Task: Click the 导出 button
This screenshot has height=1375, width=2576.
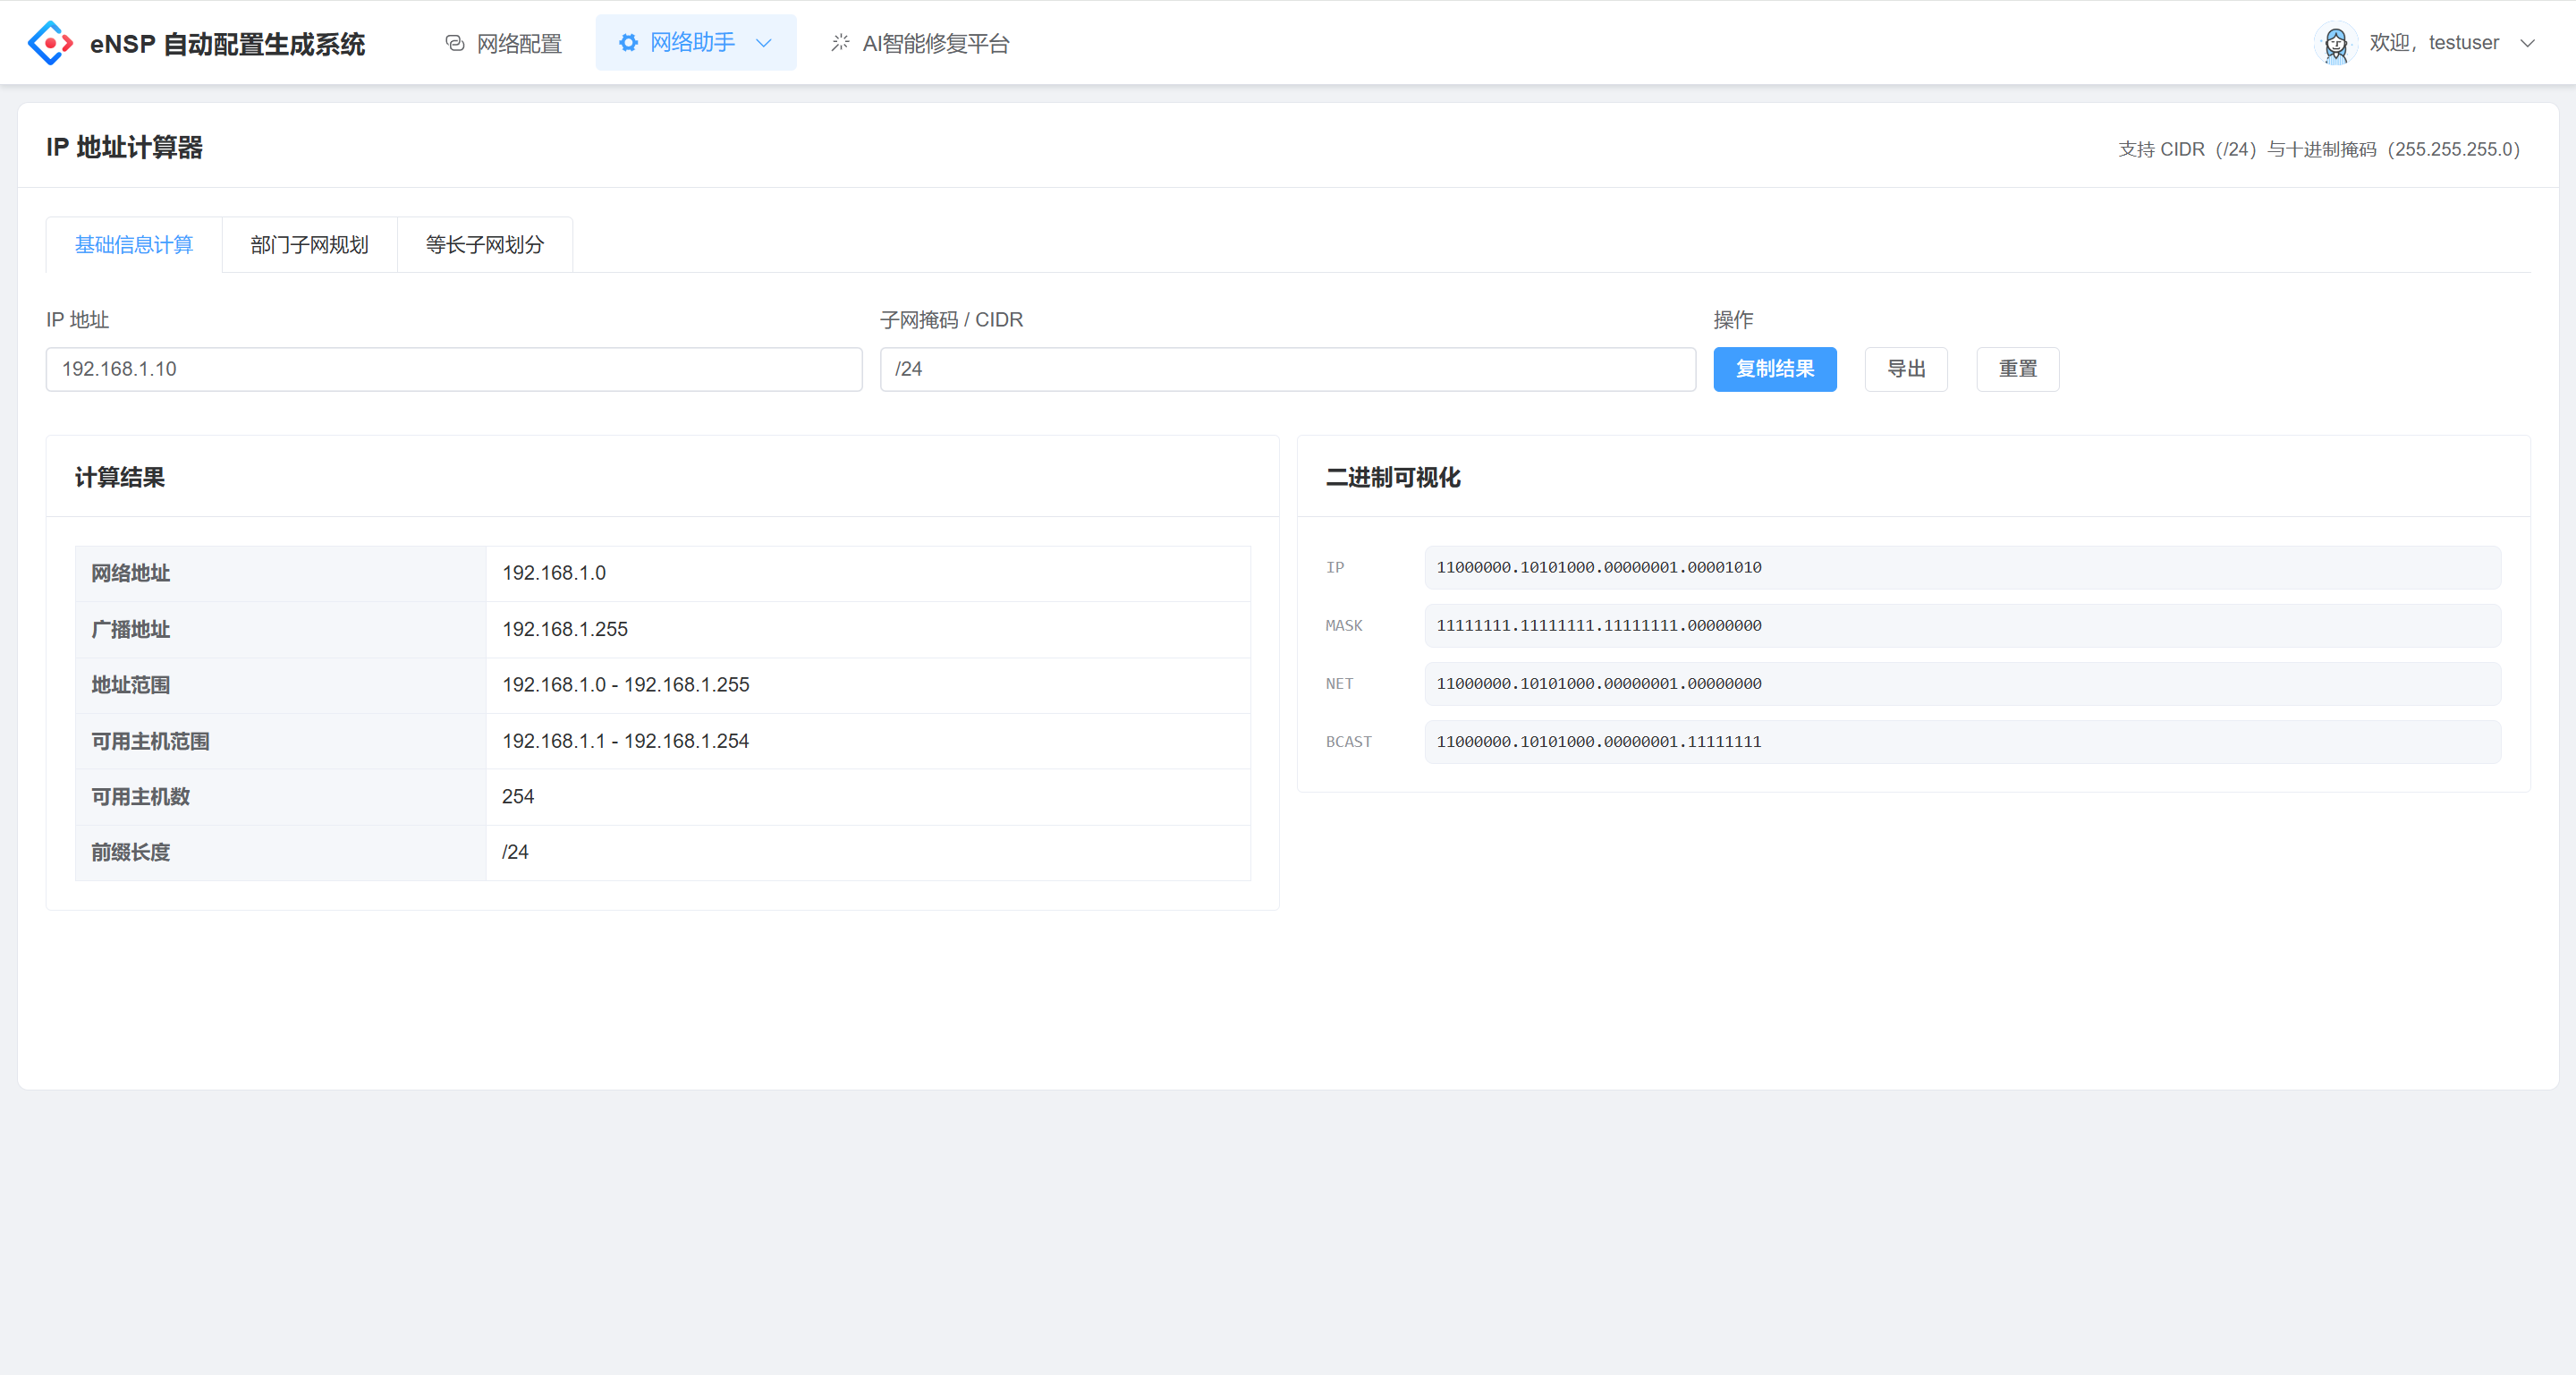Action: pyautogui.click(x=1905, y=369)
